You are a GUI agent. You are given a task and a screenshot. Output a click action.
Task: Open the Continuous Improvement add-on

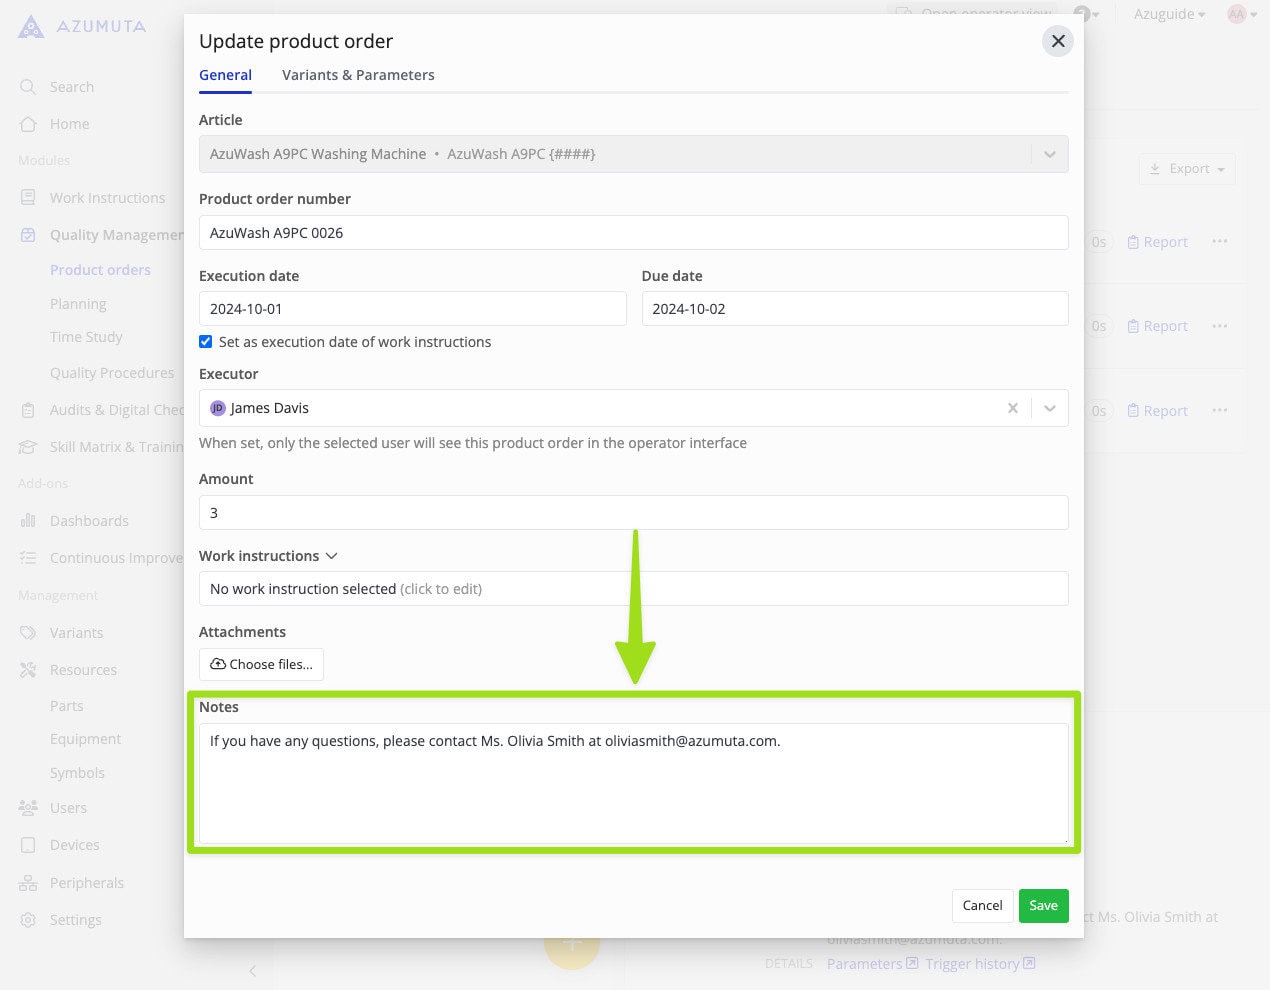(29, 557)
